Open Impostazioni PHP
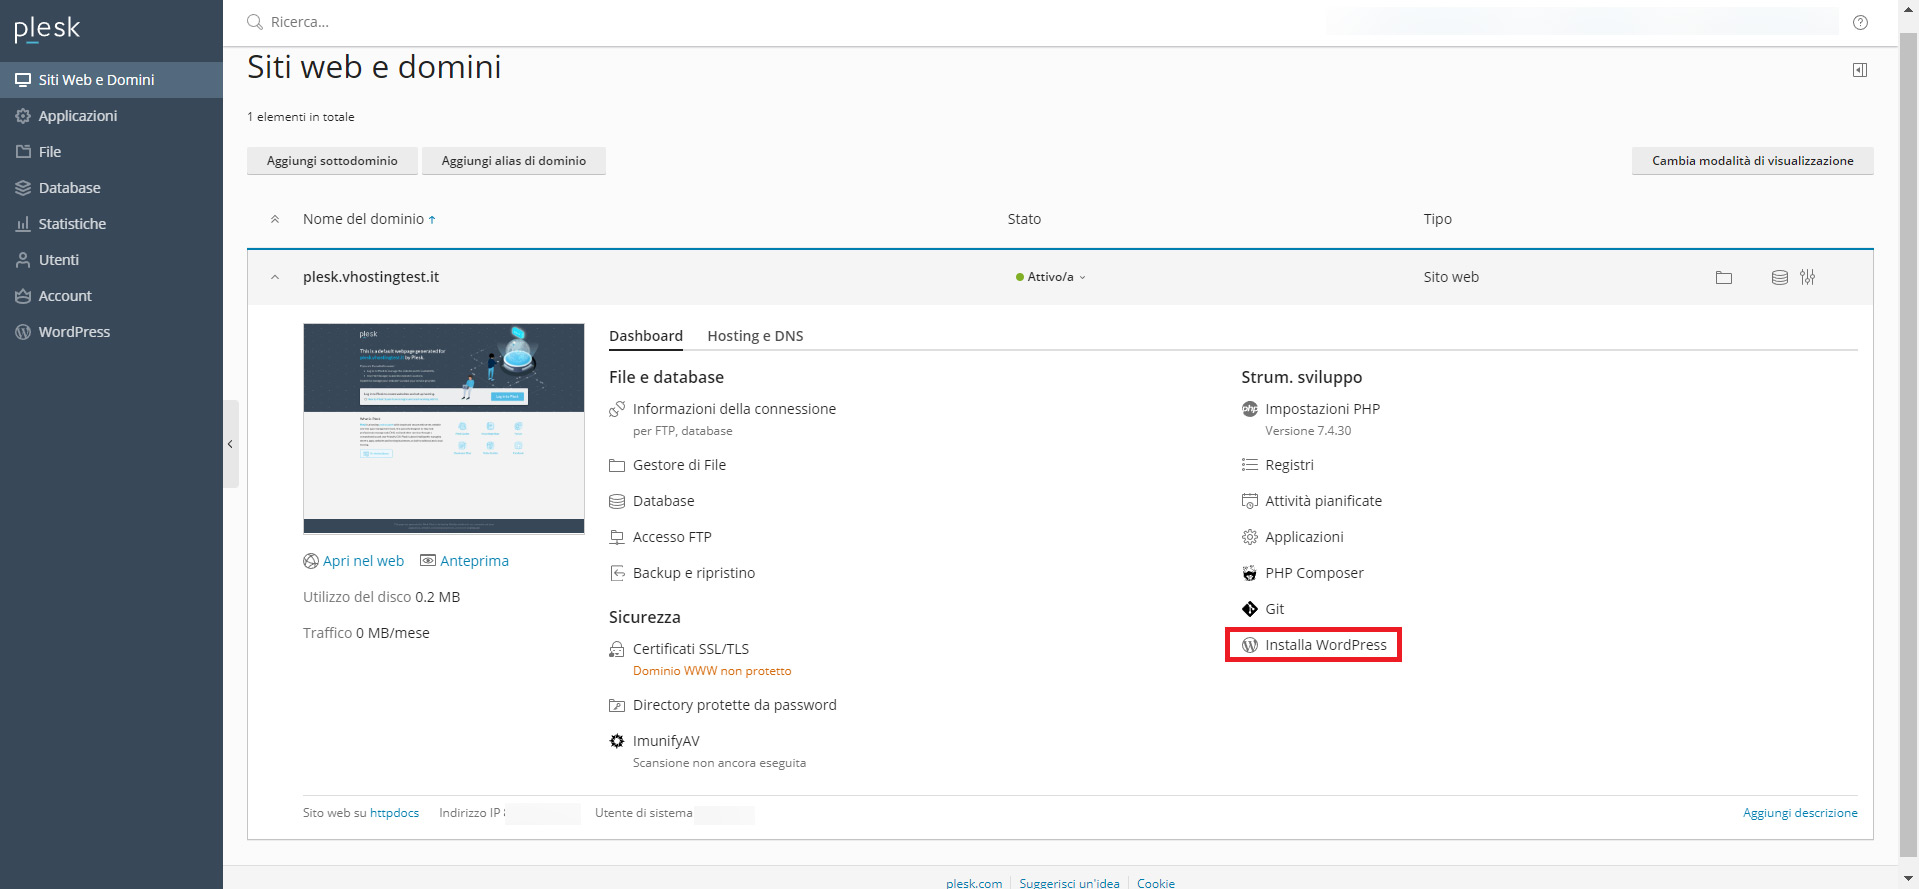This screenshot has height=889, width=1919. tap(1322, 409)
